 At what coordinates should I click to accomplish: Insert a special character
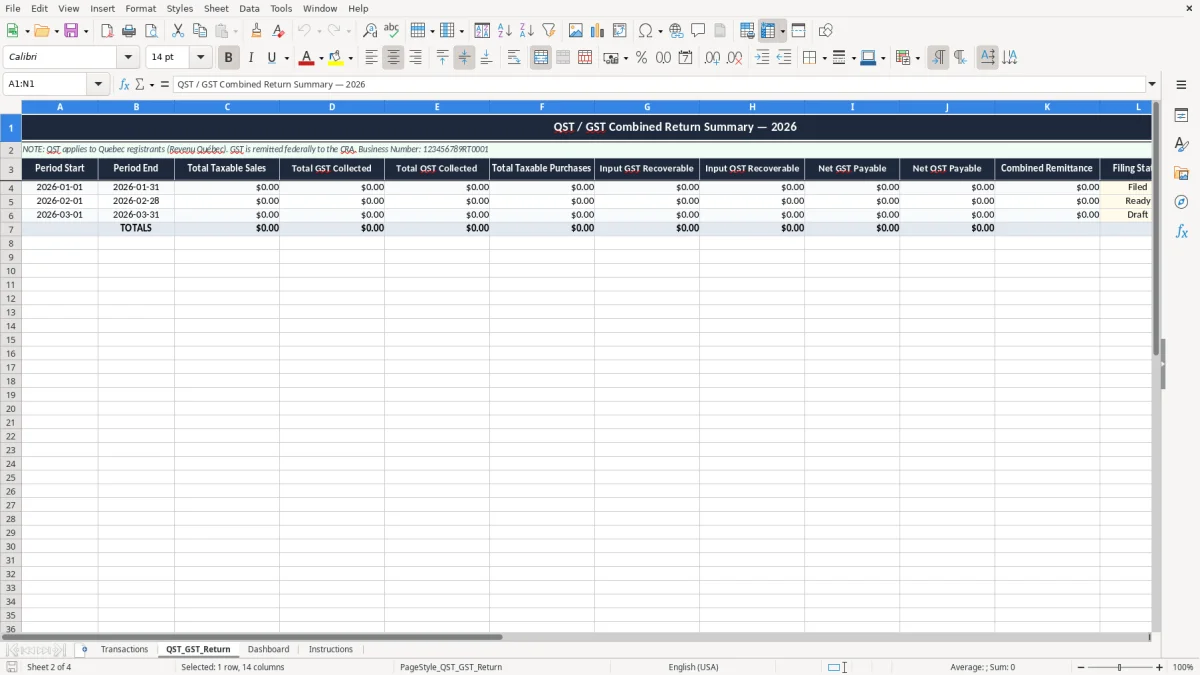click(646, 31)
